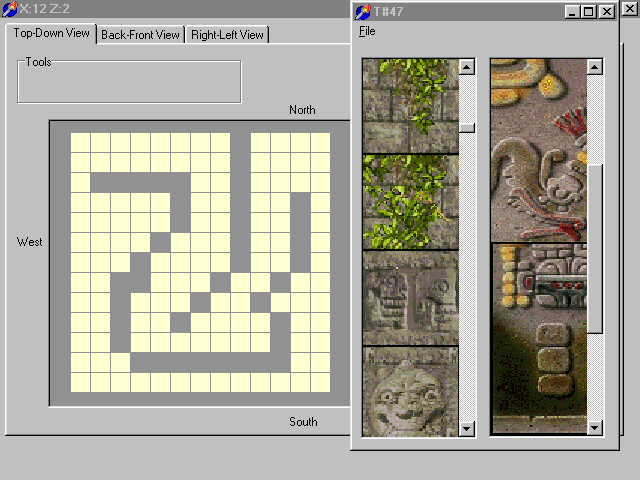Select the ivy-covered stone wall texture at top
Viewport: 640px width, 480px height.
[x=411, y=106]
